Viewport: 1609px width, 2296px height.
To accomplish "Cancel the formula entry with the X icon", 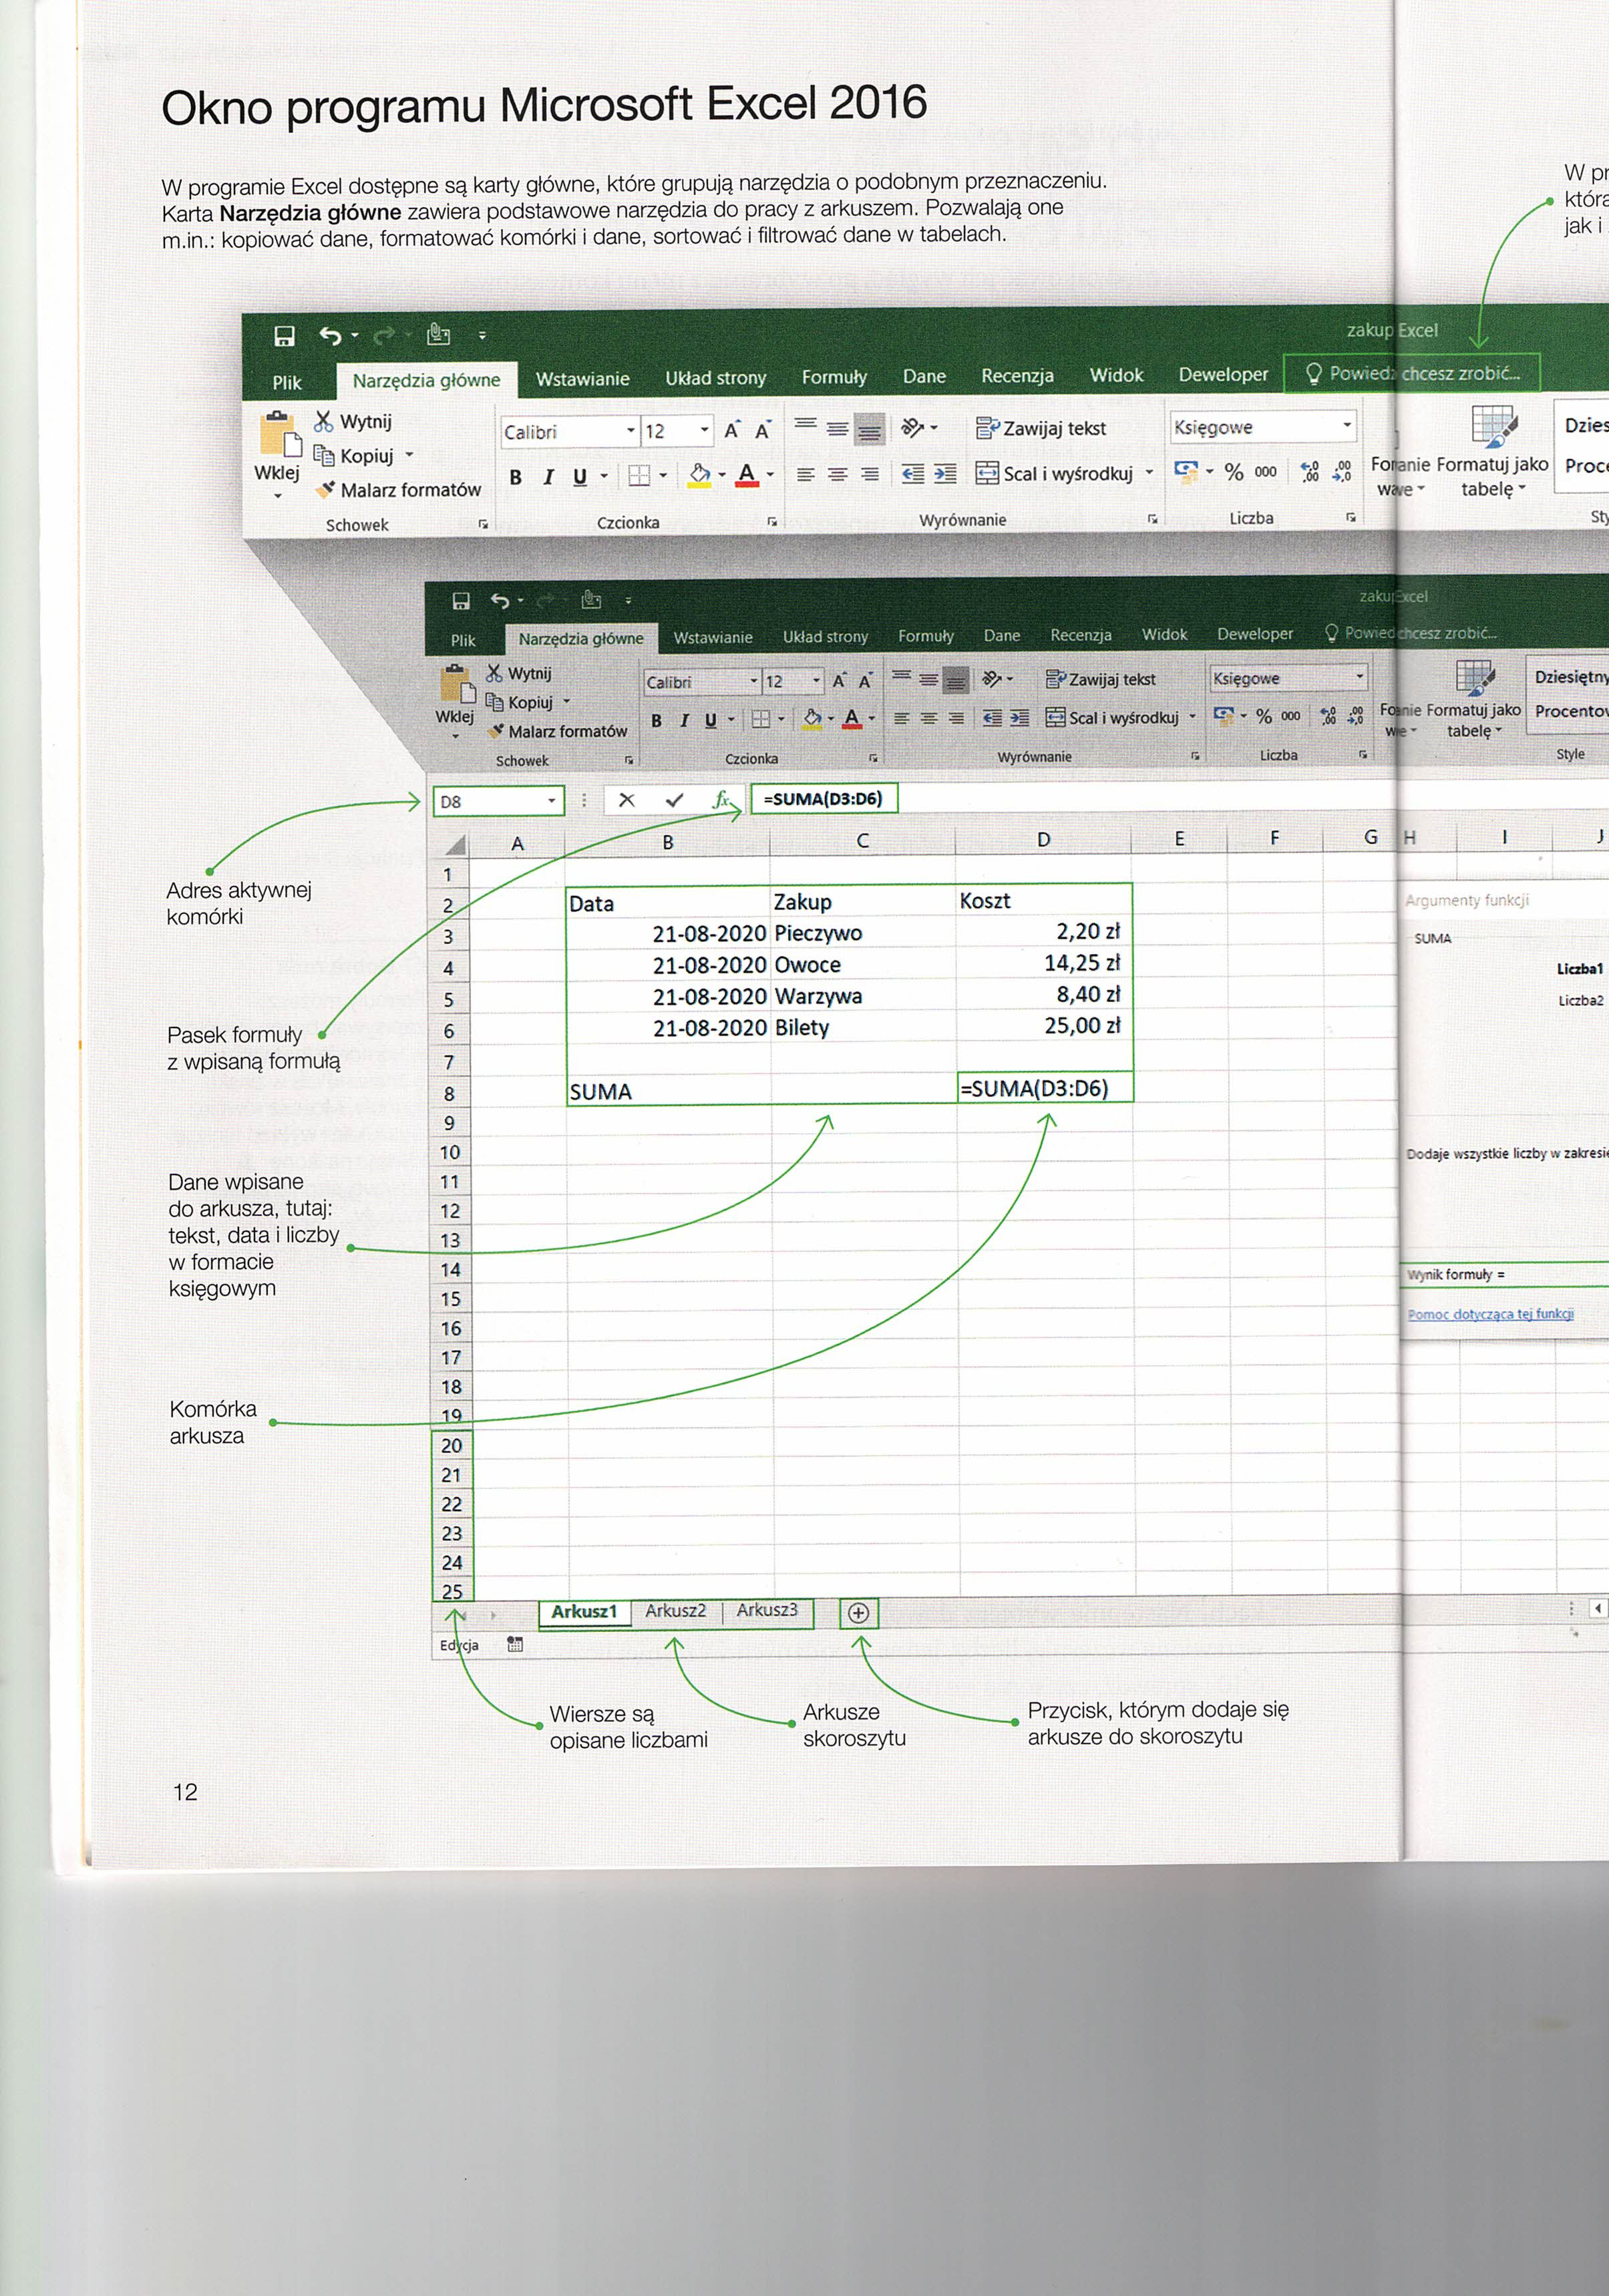I will (x=627, y=800).
